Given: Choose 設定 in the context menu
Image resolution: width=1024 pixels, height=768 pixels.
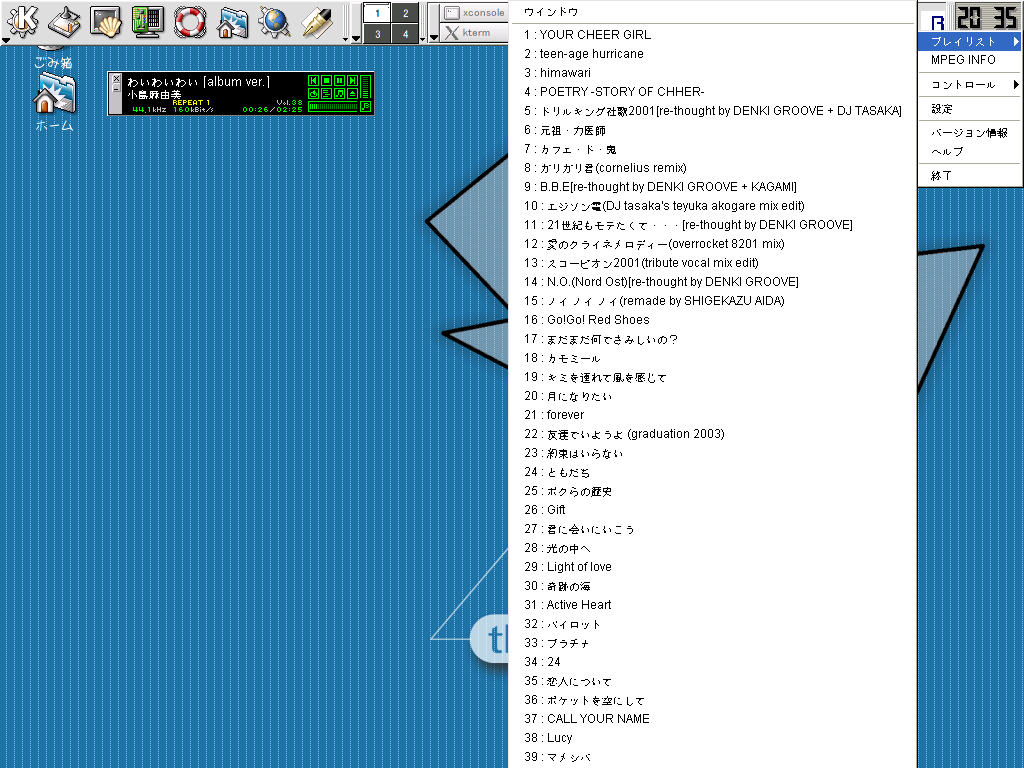Looking at the screenshot, I should [942, 109].
